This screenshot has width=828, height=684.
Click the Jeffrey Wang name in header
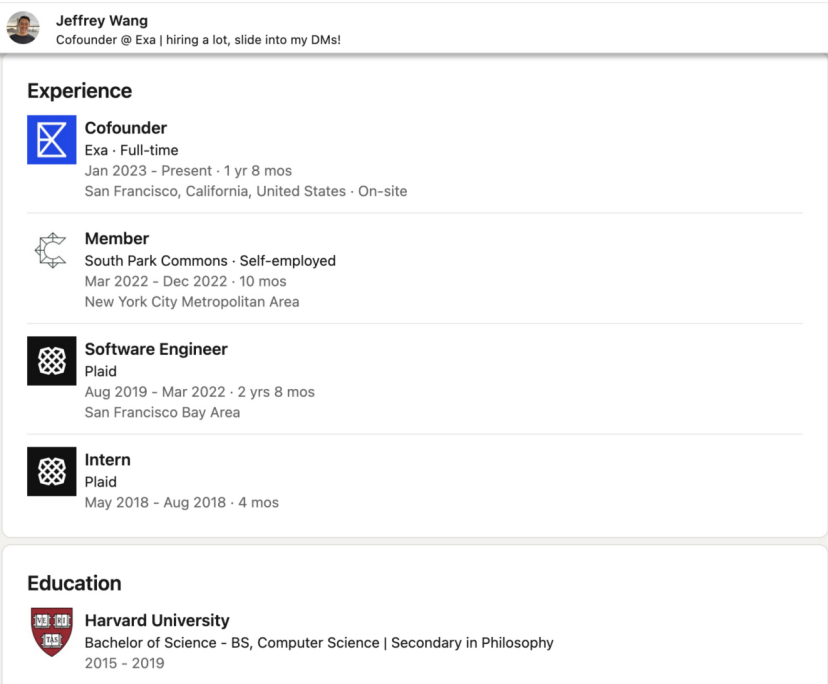(x=102, y=21)
